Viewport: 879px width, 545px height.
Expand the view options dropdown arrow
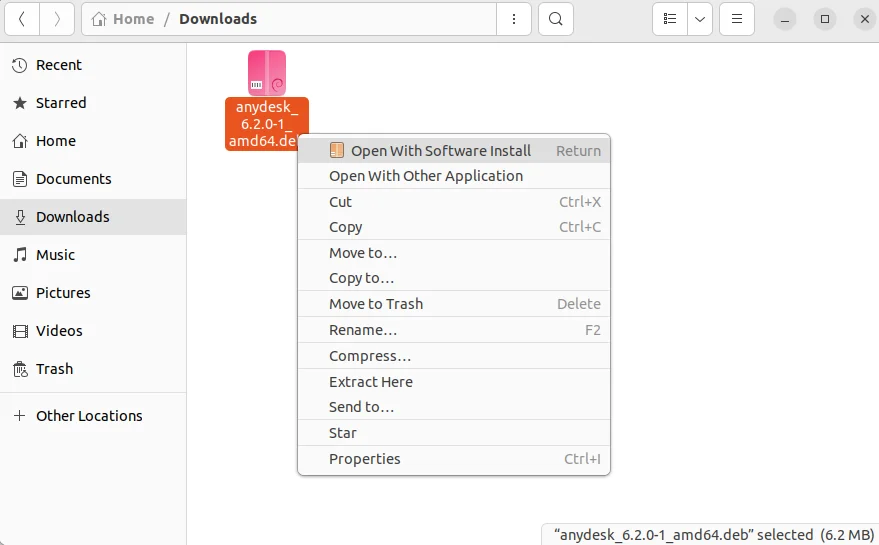(x=700, y=19)
